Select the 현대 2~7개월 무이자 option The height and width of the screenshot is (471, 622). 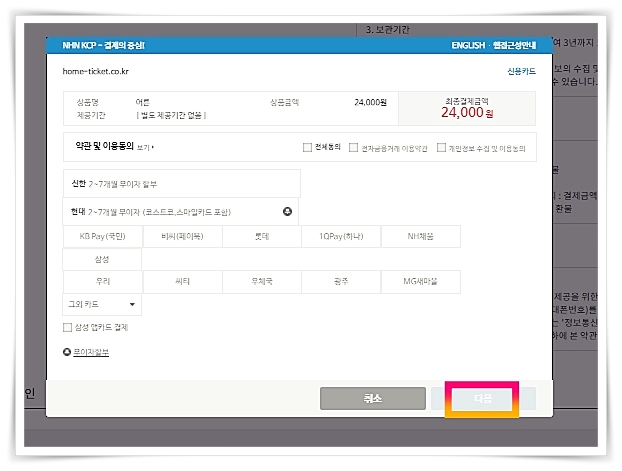click(x=180, y=211)
